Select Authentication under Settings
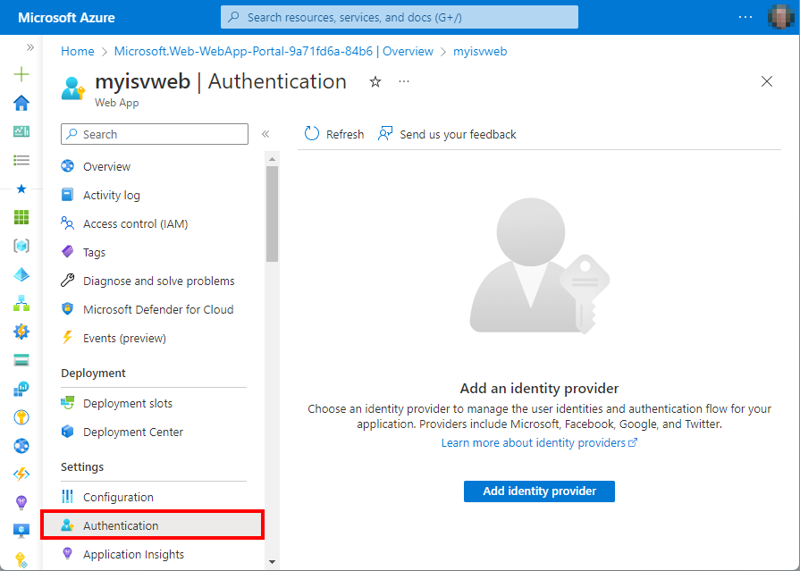Viewport: 800px width, 571px height. [x=152, y=525]
